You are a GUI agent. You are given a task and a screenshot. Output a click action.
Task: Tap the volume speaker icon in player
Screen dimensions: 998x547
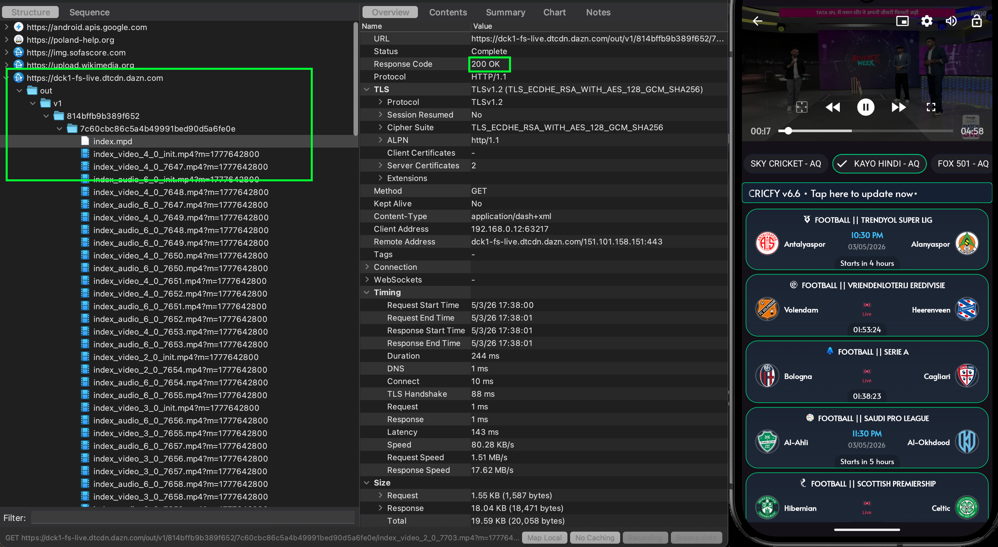coord(951,21)
